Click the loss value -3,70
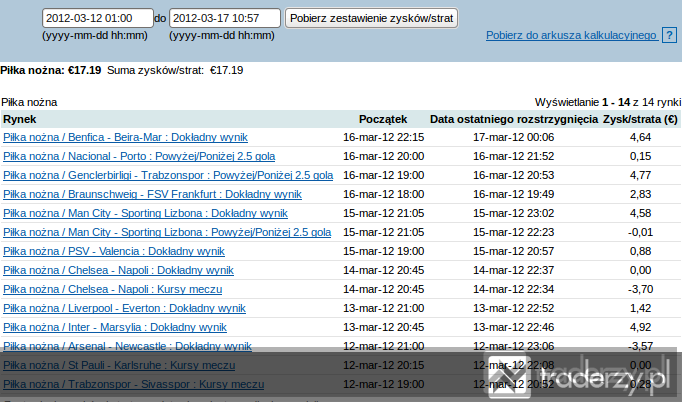Viewport: 682px width, 402px height. tap(640, 289)
